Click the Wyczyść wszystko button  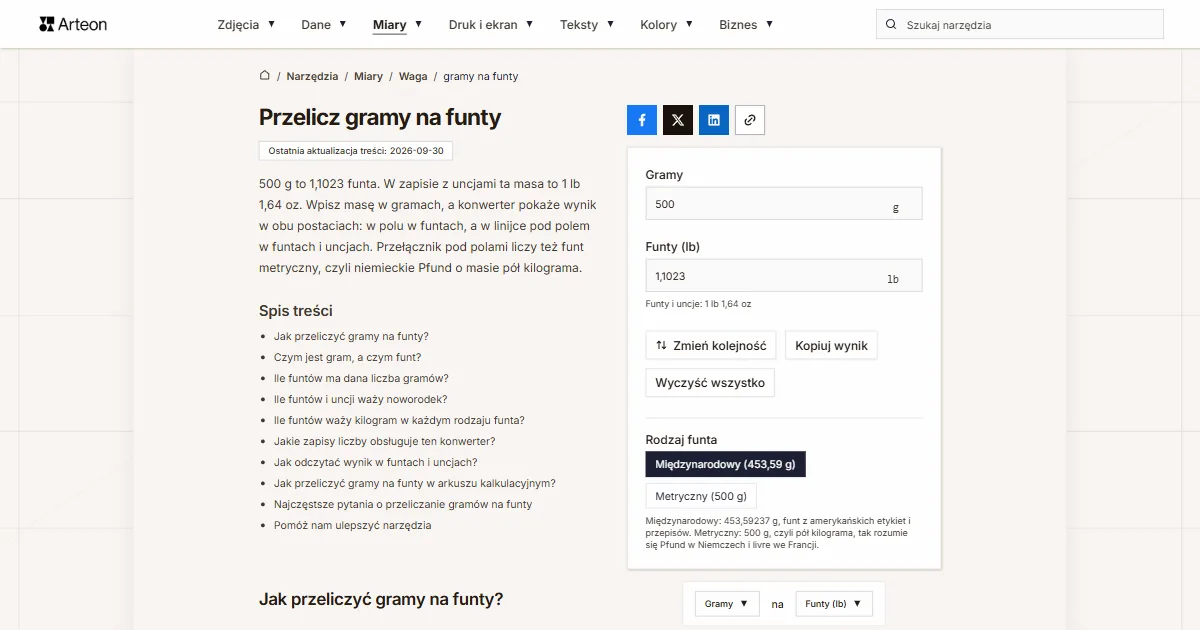click(710, 383)
